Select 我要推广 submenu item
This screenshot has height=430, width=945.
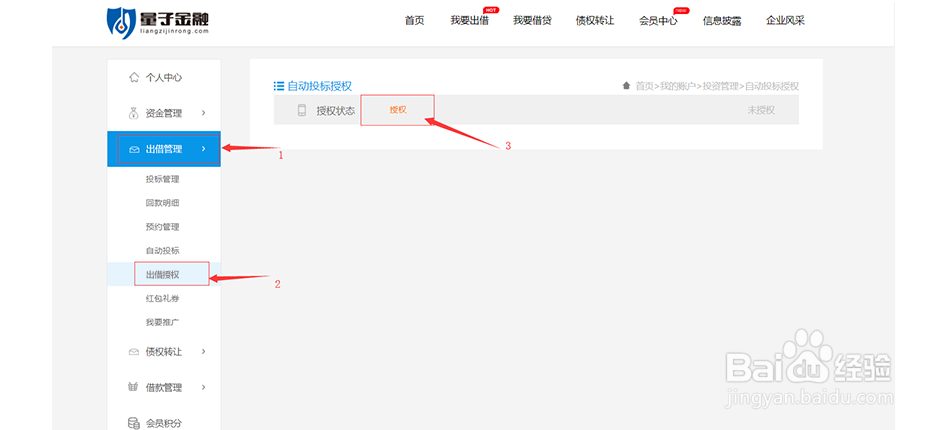click(162, 322)
